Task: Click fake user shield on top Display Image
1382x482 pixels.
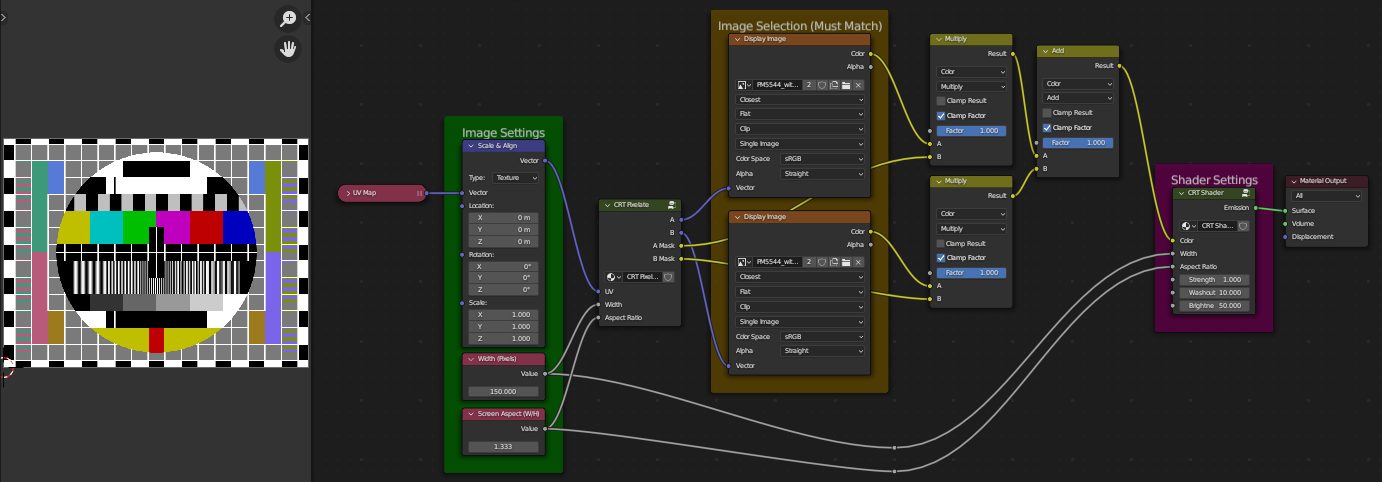Action: [821, 85]
